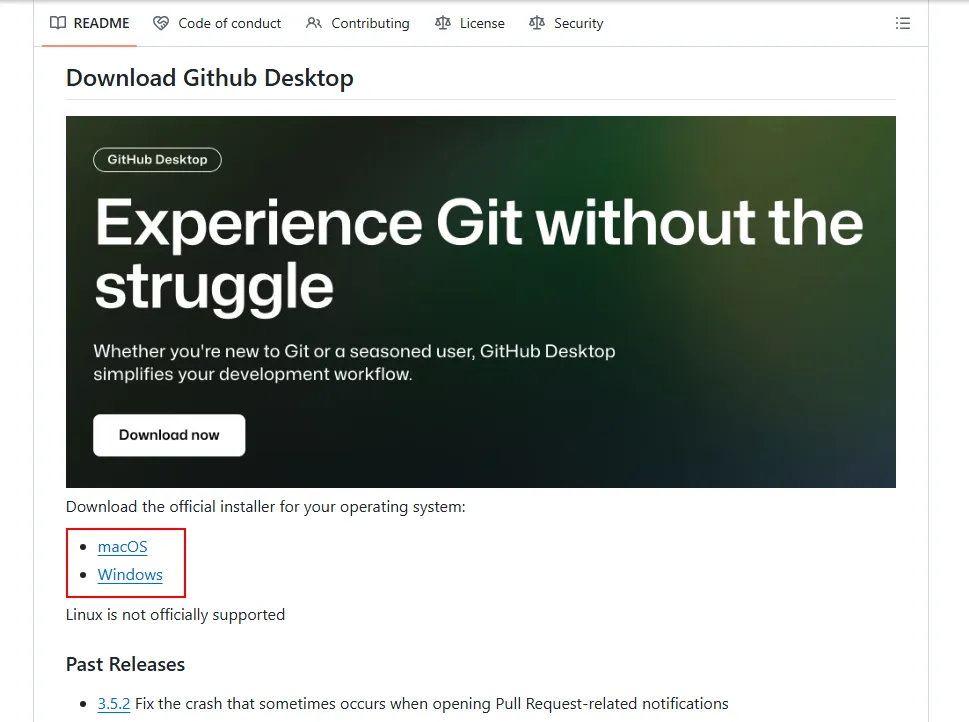This screenshot has height=722, width=969.
Task: Open the Windows installer link
Action: pos(130,575)
